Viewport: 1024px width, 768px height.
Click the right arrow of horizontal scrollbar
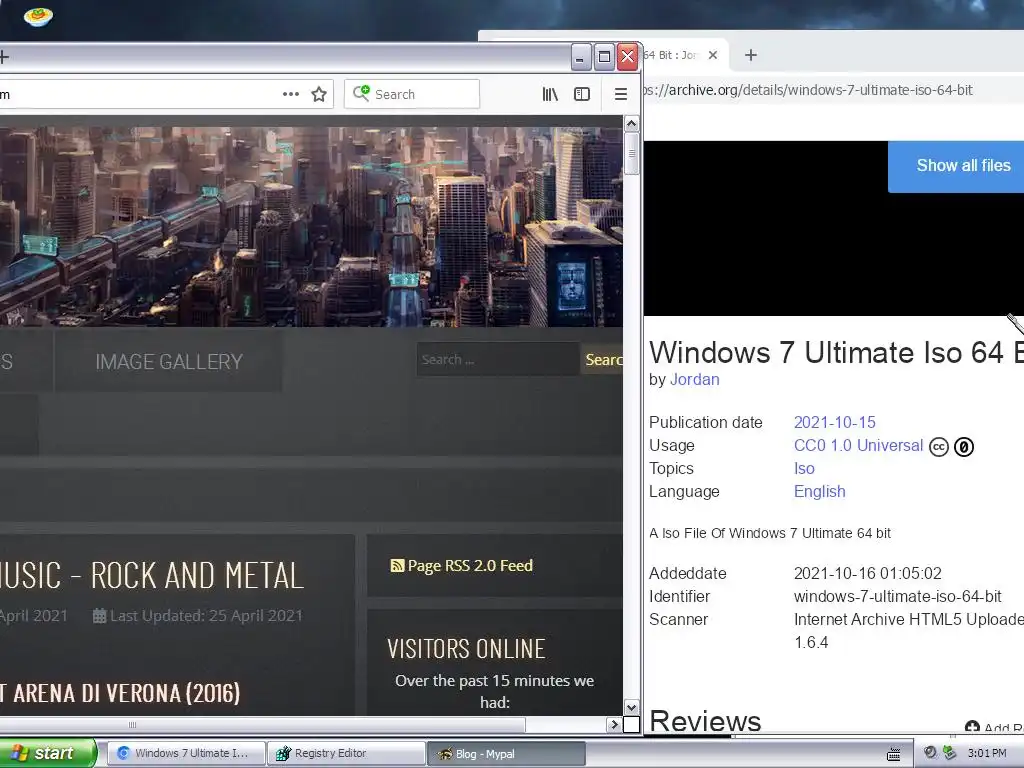[614, 724]
